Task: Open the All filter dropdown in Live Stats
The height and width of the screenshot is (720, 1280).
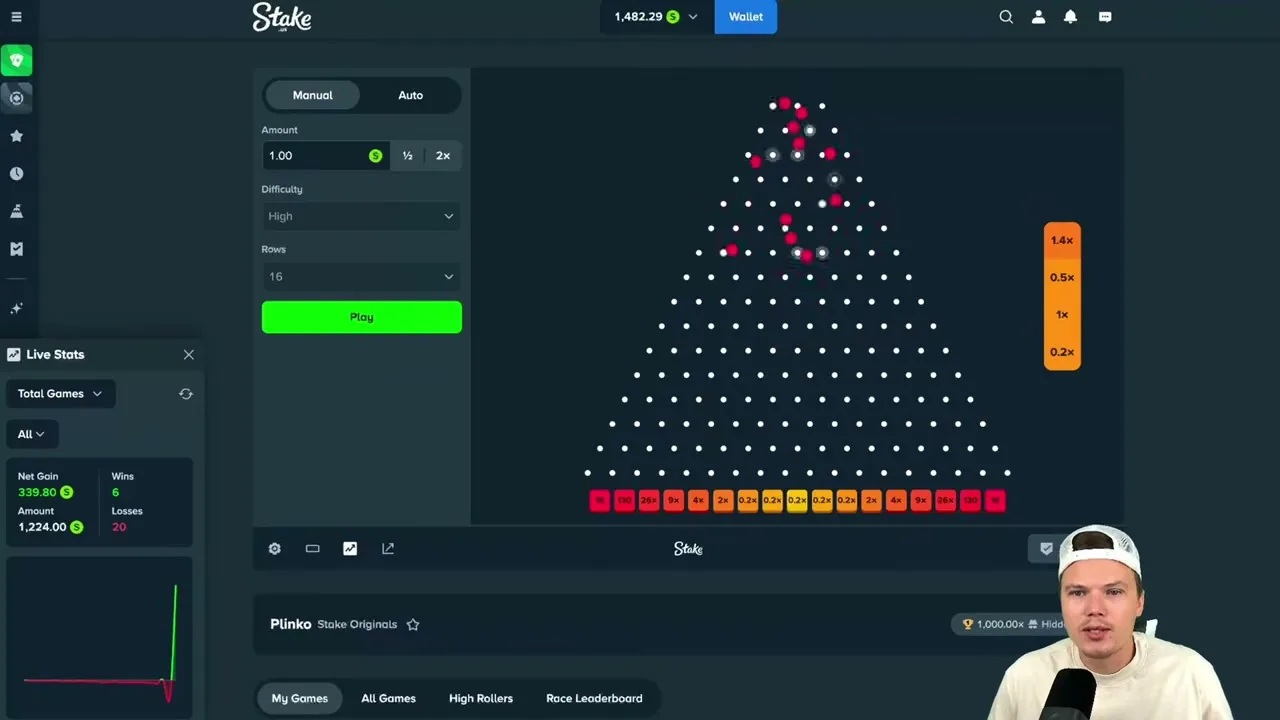Action: click(31, 434)
